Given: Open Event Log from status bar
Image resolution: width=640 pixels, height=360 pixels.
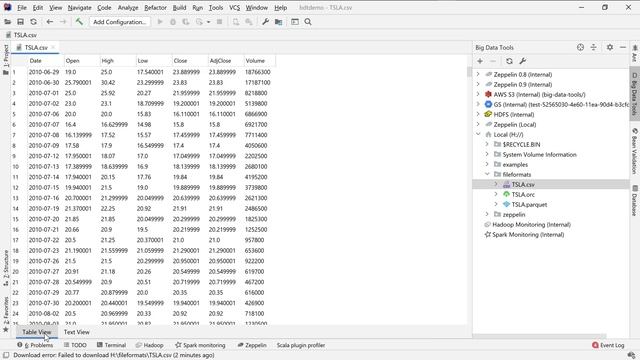Looking at the screenshot, I should pyautogui.click(x=608, y=345).
